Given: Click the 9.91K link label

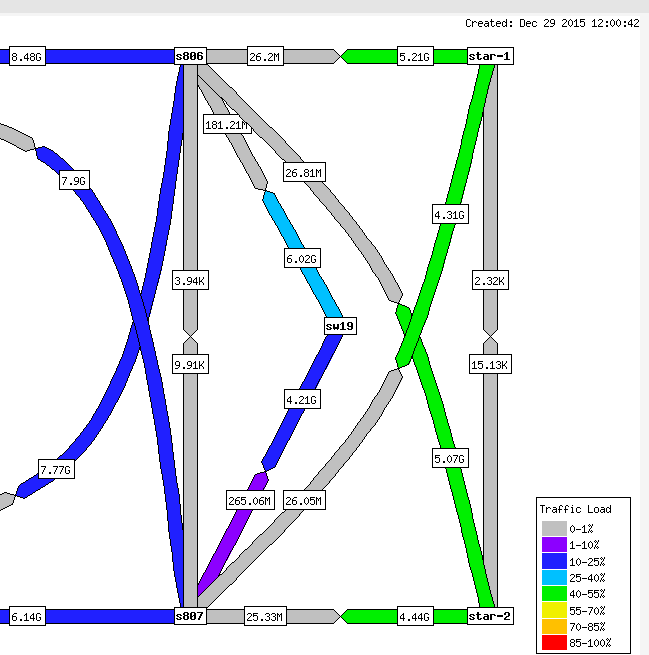Looking at the screenshot, I should click(190, 364).
